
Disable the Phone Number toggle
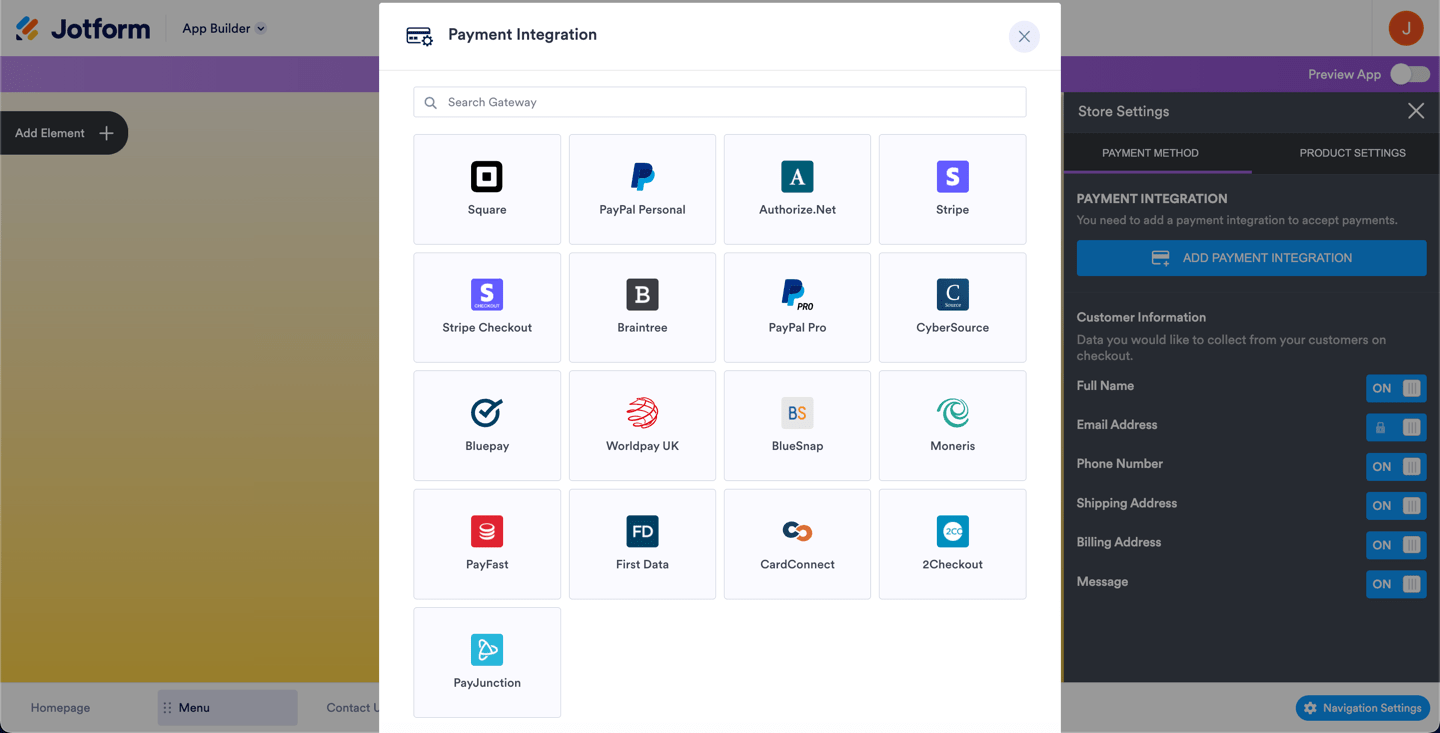tap(1396, 466)
